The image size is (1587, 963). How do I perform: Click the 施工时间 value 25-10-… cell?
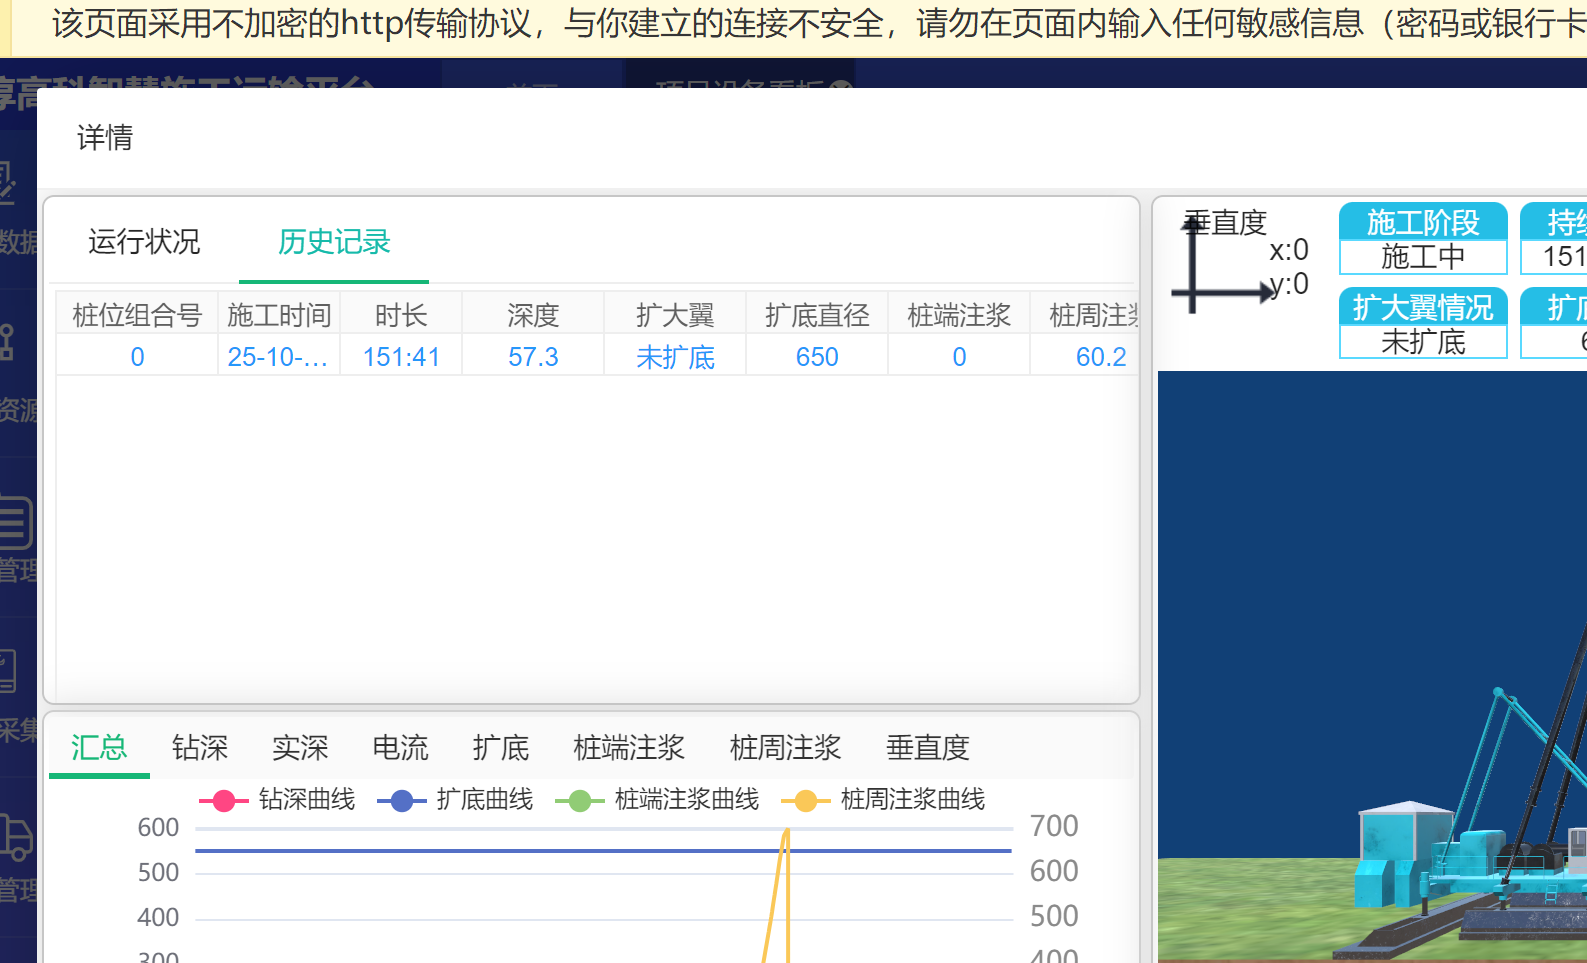[278, 357]
